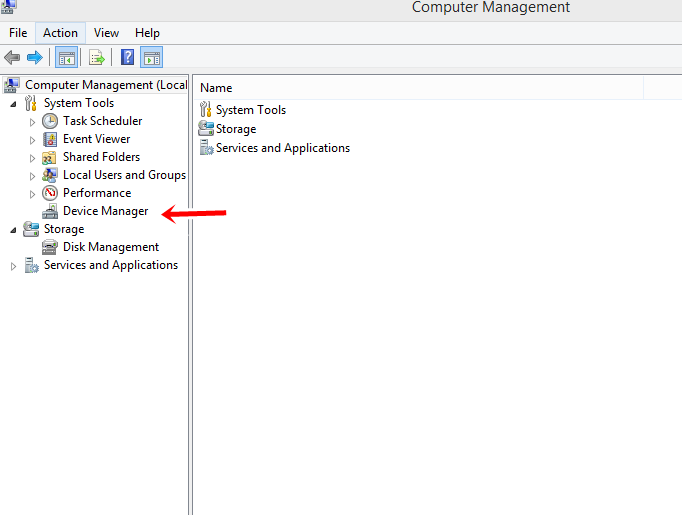Select Storage text in right pane
The width and height of the screenshot is (682, 515).
coord(236,129)
